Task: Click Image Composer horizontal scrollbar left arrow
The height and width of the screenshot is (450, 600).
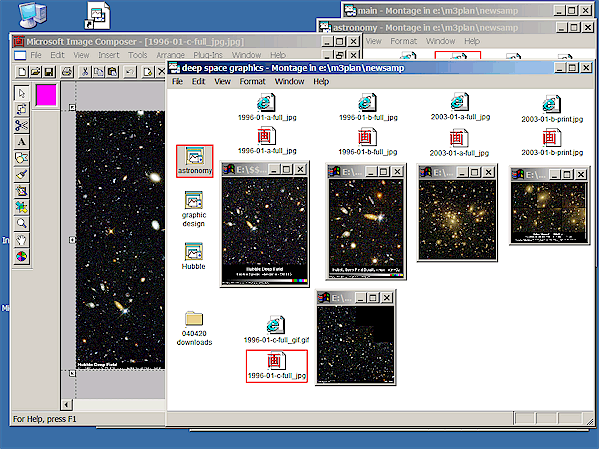Action: [x=67, y=405]
